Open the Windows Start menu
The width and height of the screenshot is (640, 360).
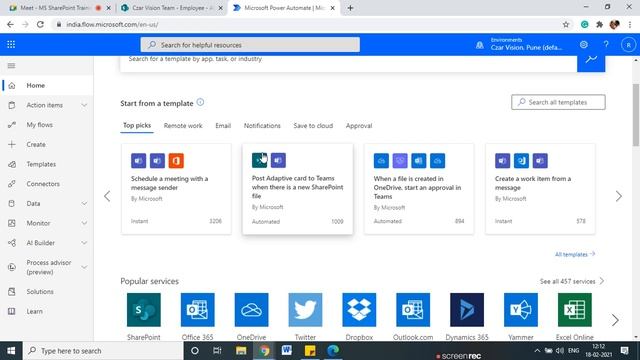click(11, 351)
